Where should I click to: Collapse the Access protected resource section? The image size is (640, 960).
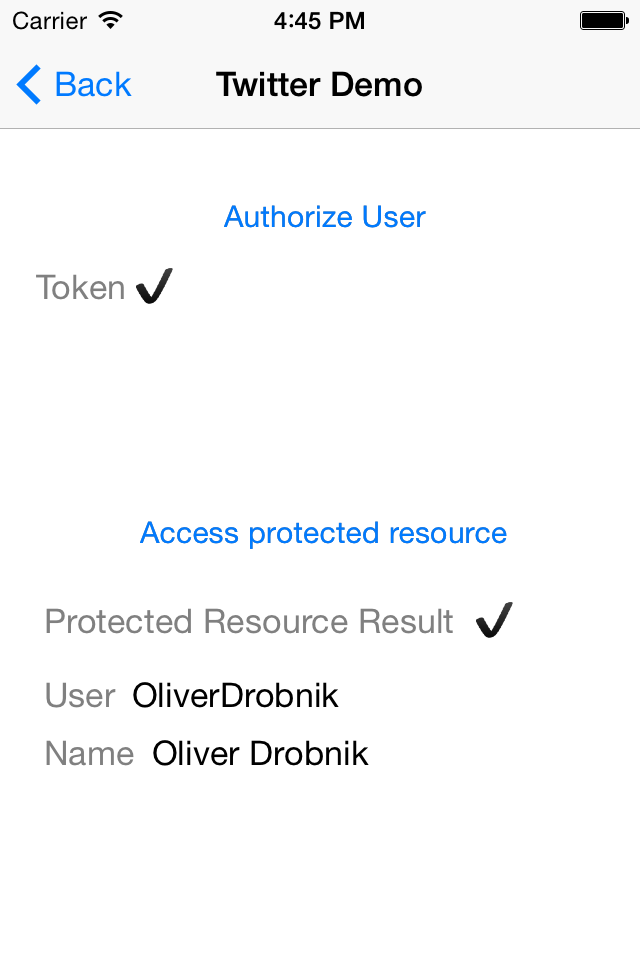point(324,533)
